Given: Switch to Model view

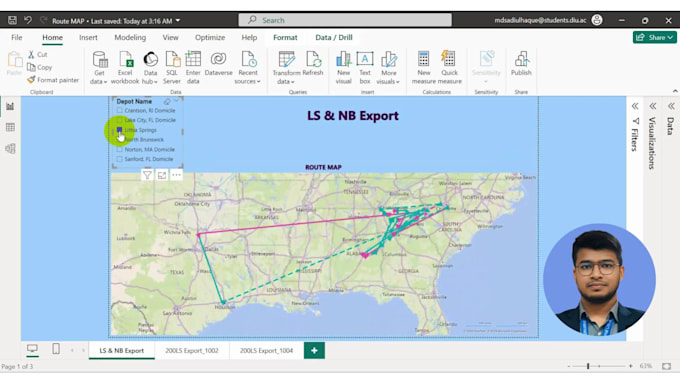Looking at the screenshot, I should pyautogui.click(x=10, y=148).
